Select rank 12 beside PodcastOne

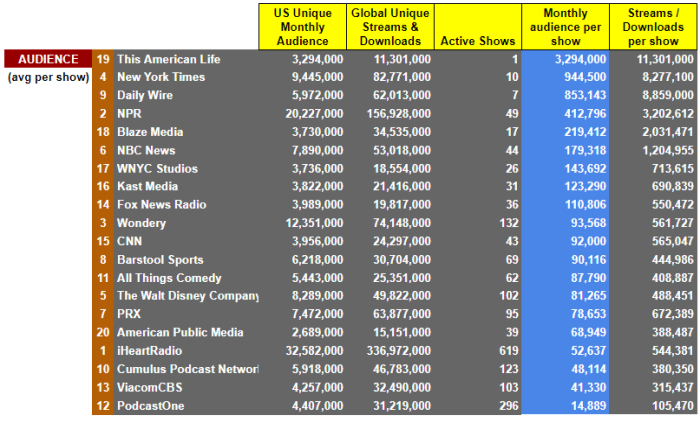point(103,405)
